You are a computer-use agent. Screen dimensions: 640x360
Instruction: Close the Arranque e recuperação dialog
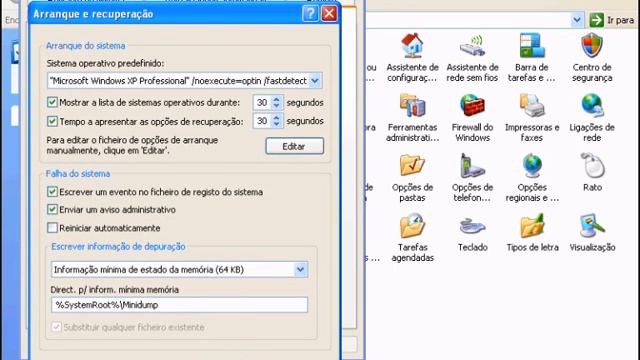click(329, 14)
